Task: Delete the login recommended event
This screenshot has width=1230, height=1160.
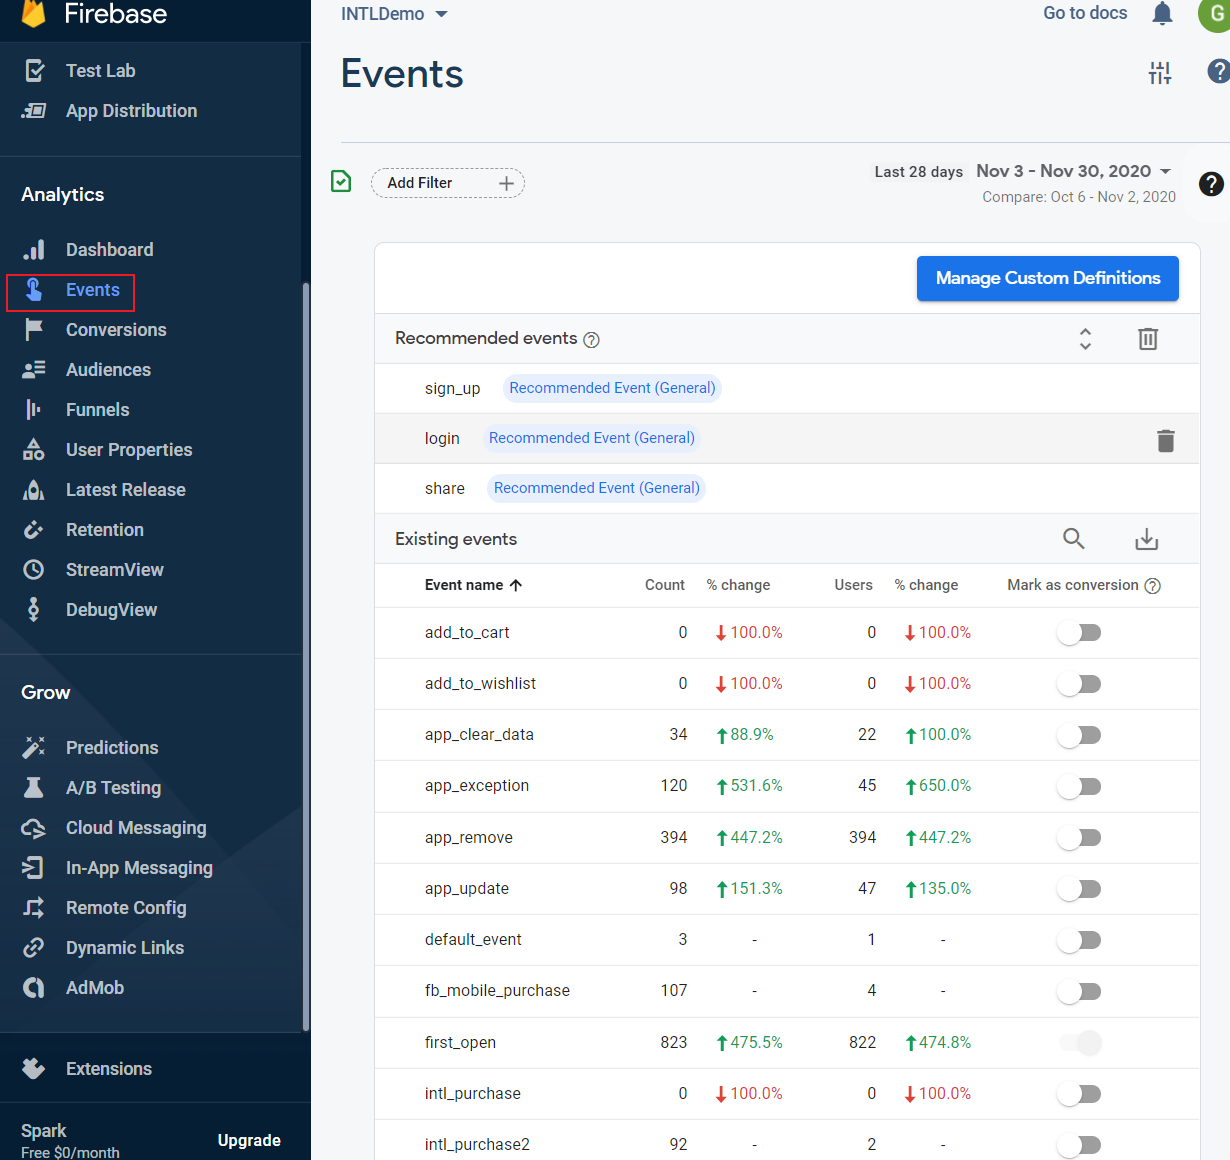Action: click(x=1165, y=438)
